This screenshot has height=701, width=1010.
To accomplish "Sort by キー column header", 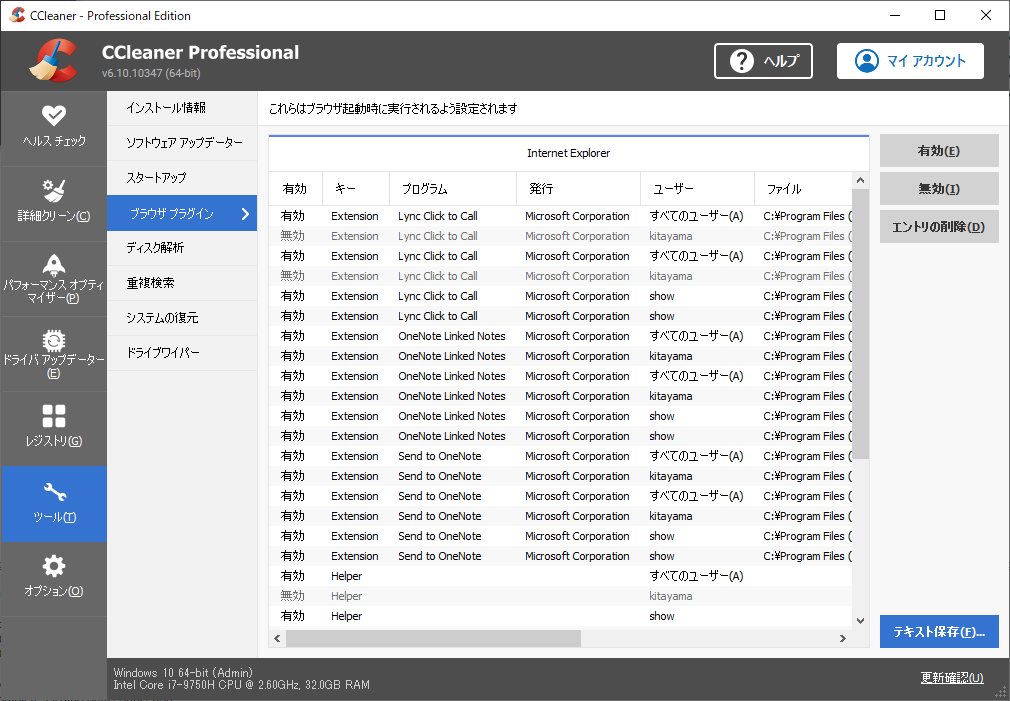I will point(356,189).
